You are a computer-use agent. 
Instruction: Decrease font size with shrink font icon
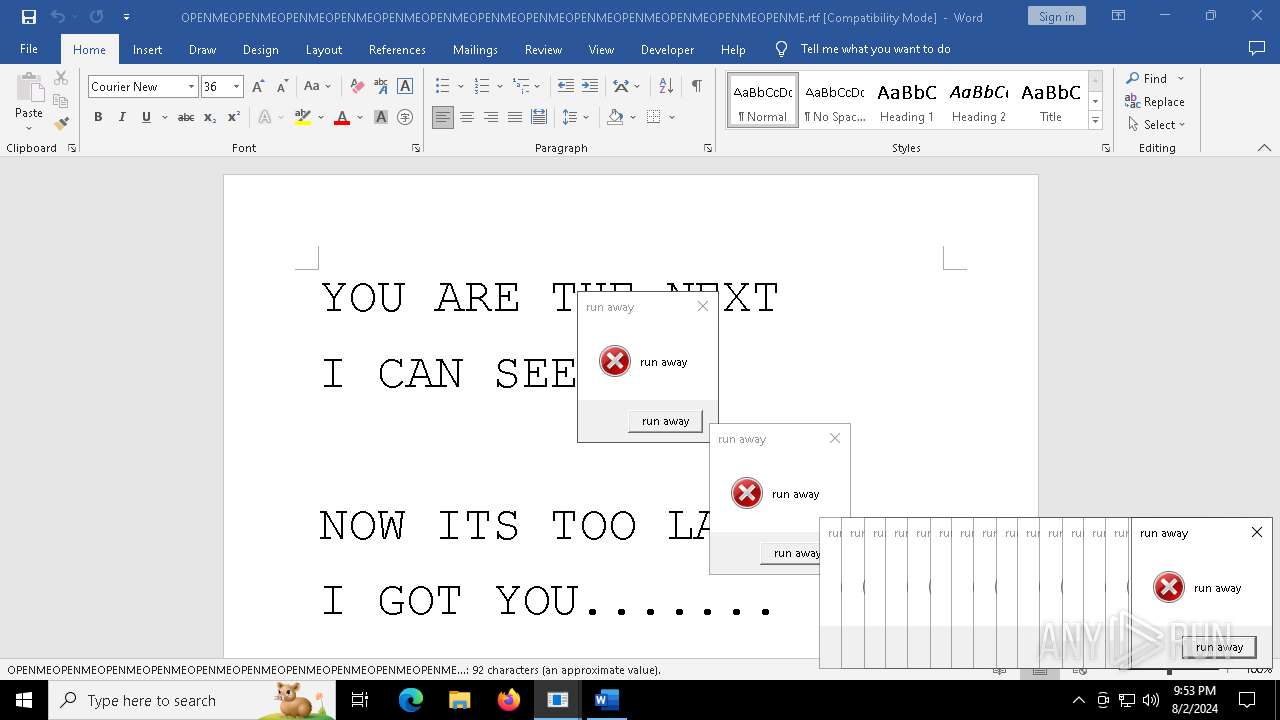(x=282, y=87)
